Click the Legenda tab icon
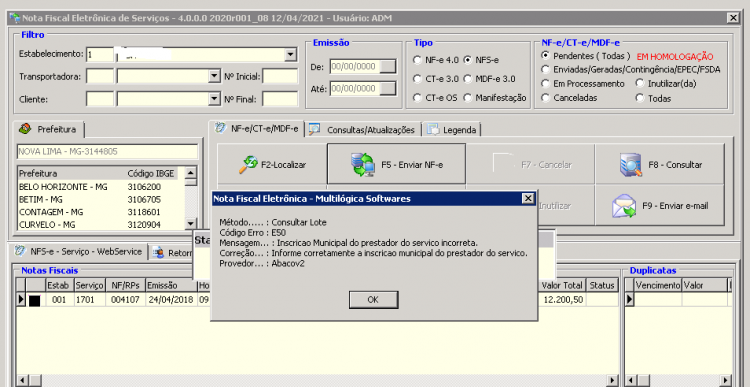Viewport: 750px width, 387px height. click(433, 129)
